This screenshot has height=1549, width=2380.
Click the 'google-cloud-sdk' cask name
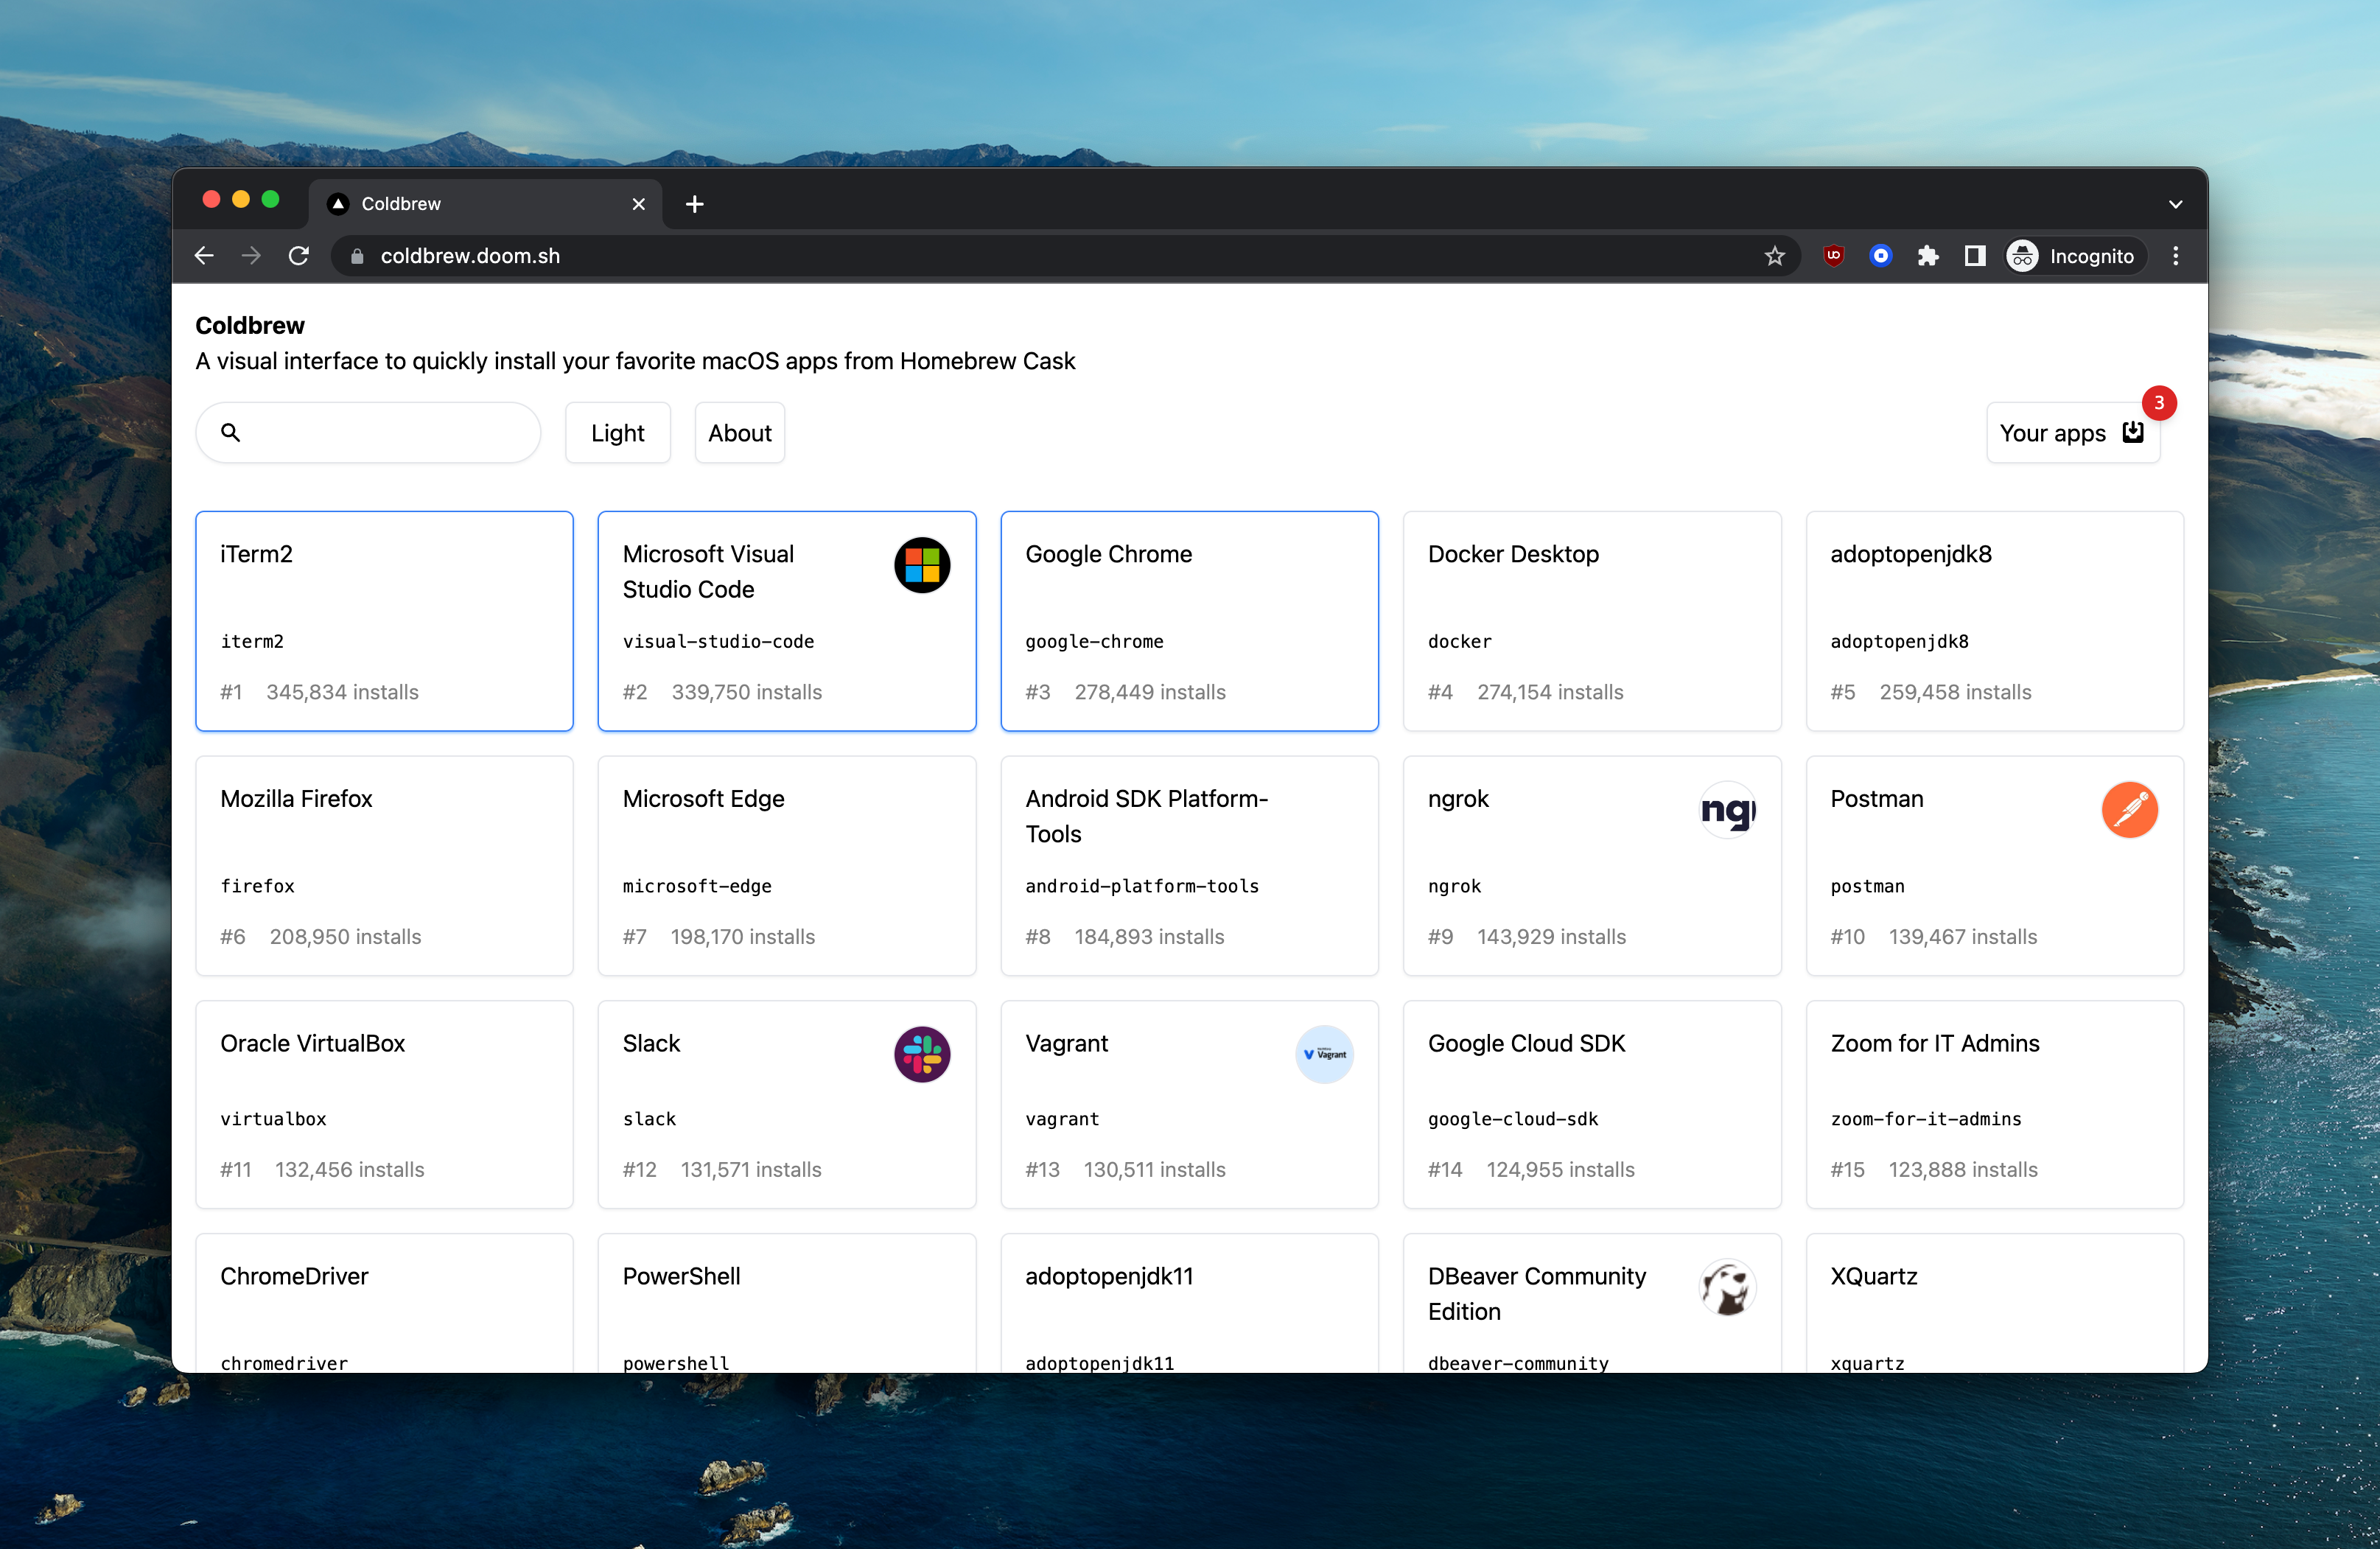(1513, 1119)
